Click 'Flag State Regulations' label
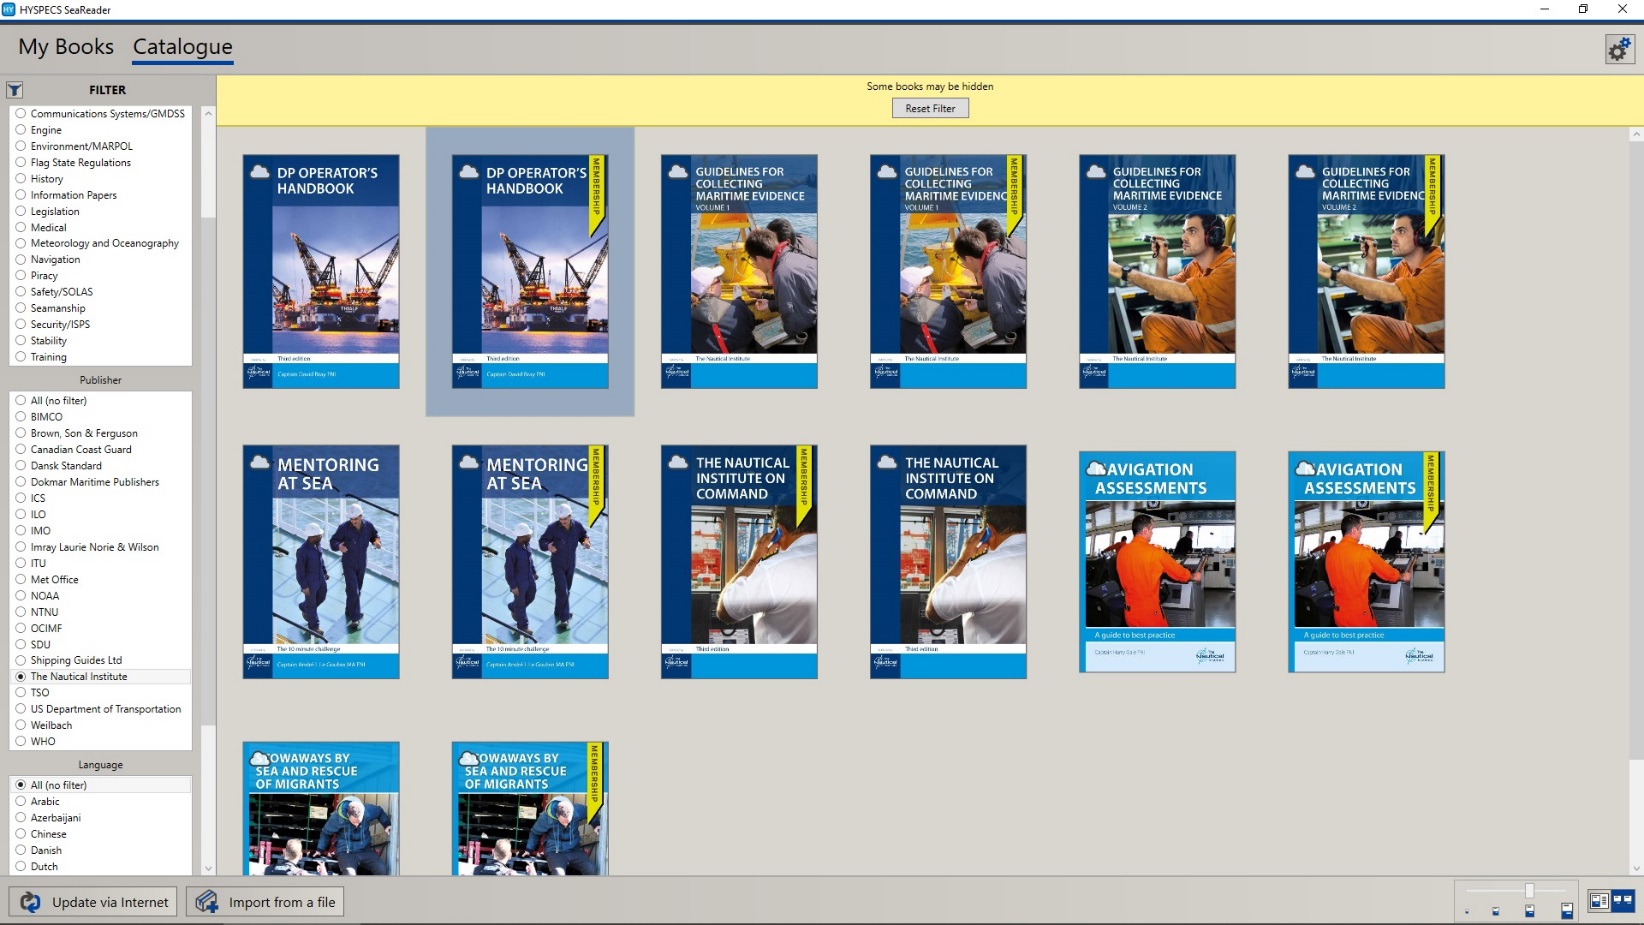This screenshot has height=925, width=1644. tap(81, 162)
